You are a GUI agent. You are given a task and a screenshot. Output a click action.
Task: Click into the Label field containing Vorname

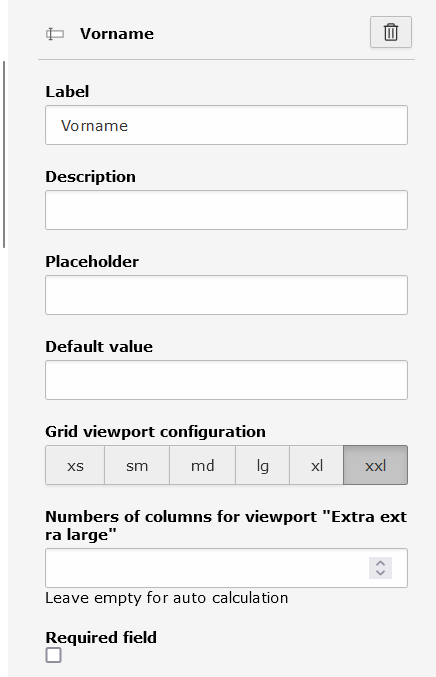point(226,125)
